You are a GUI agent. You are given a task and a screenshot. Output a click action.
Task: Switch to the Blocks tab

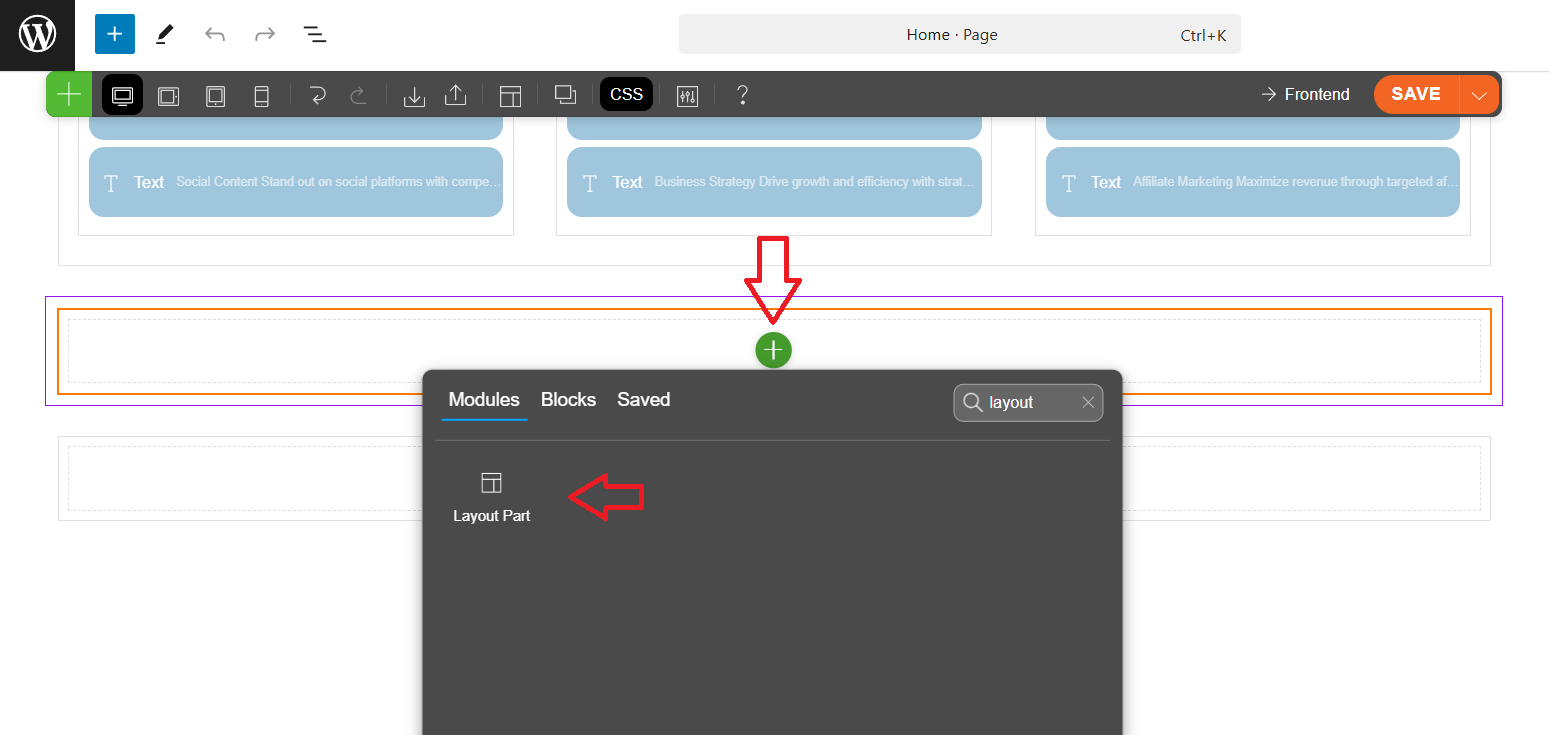[x=568, y=400]
